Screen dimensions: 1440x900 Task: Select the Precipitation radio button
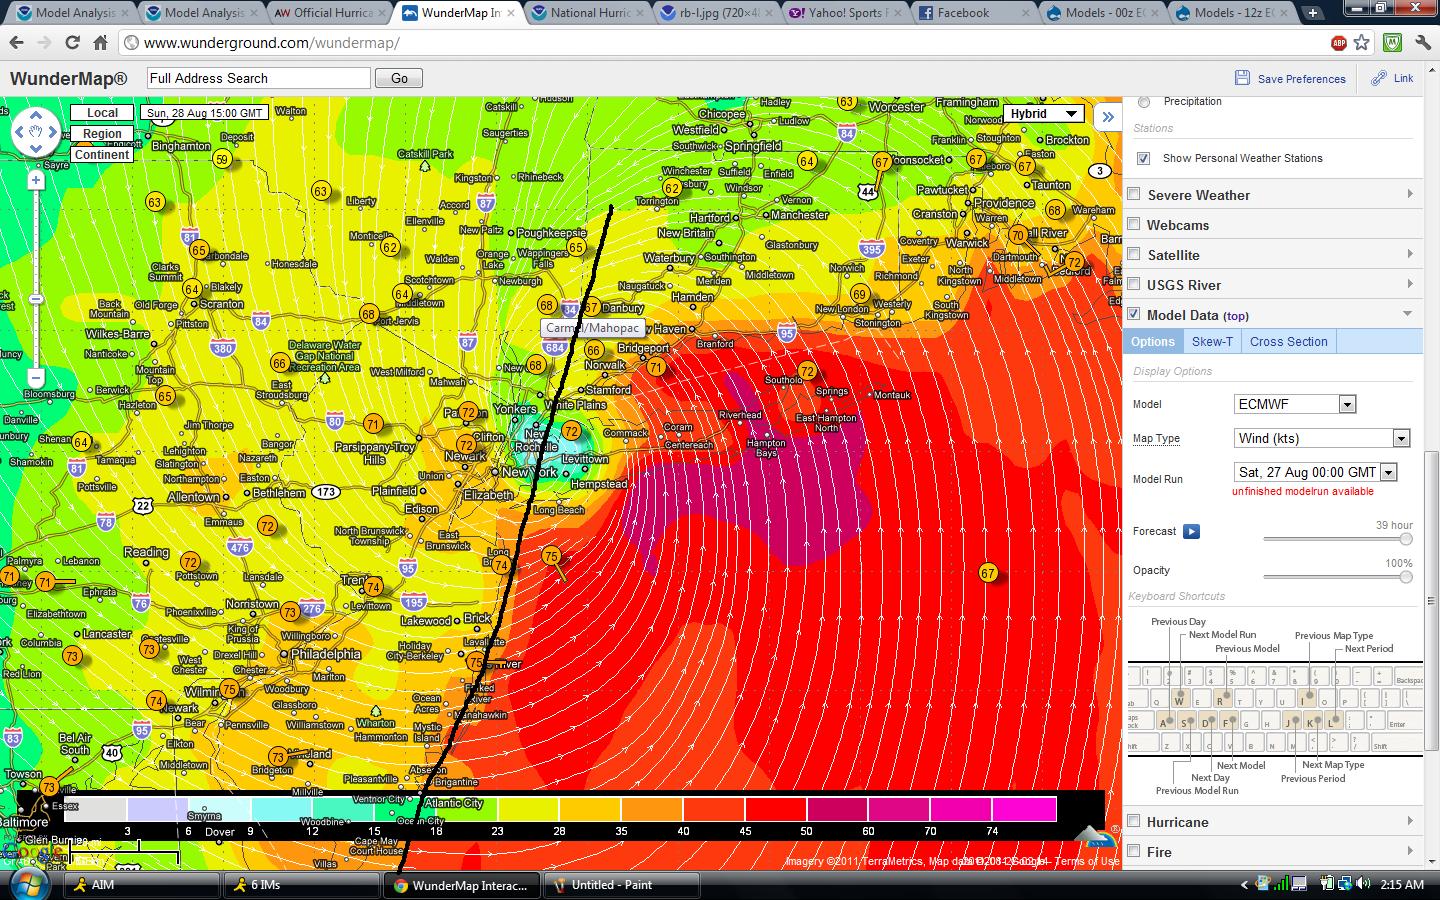(1144, 102)
